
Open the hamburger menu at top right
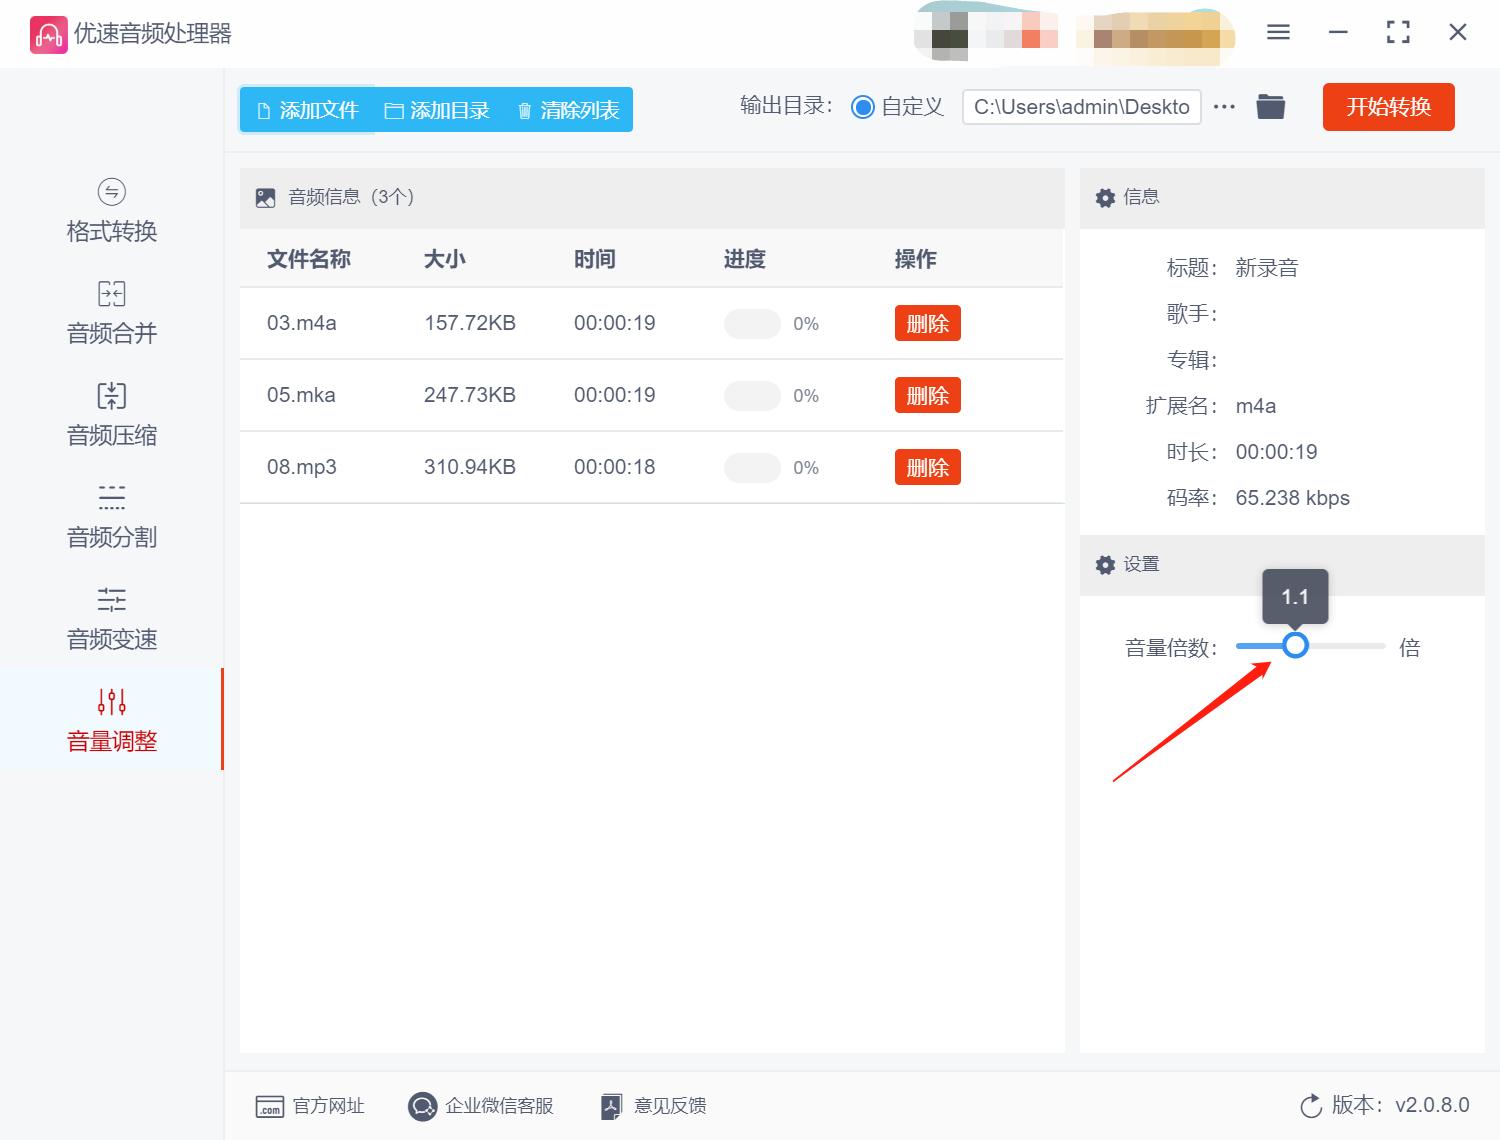[1277, 32]
